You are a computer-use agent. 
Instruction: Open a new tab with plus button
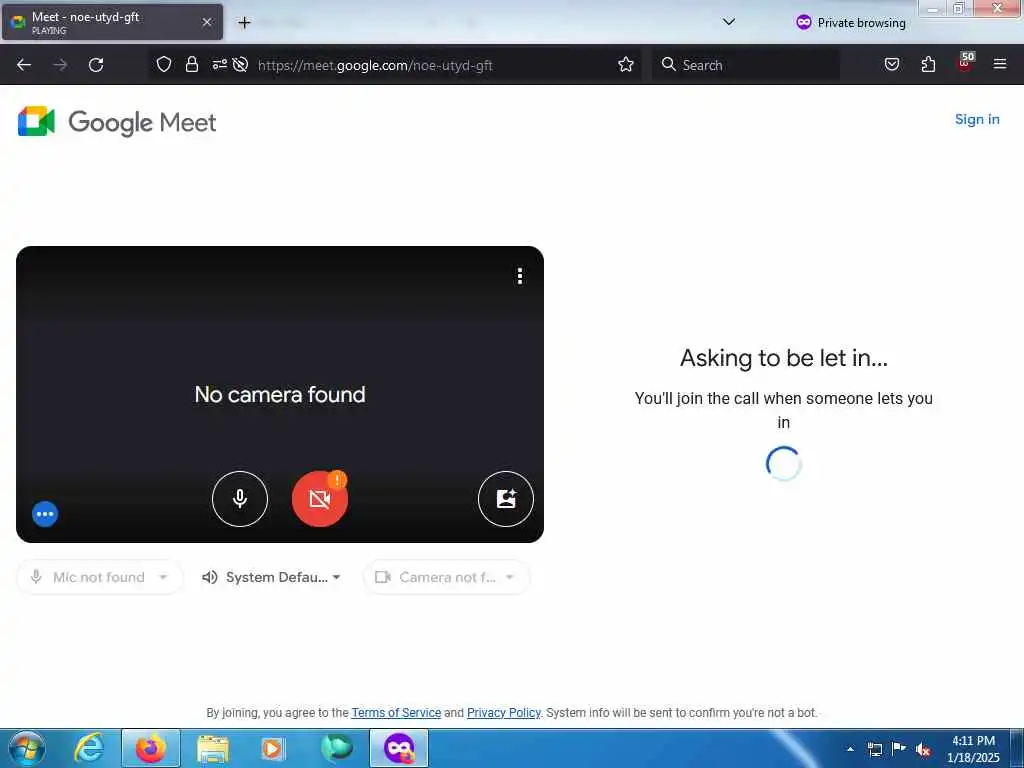(x=244, y=23)
